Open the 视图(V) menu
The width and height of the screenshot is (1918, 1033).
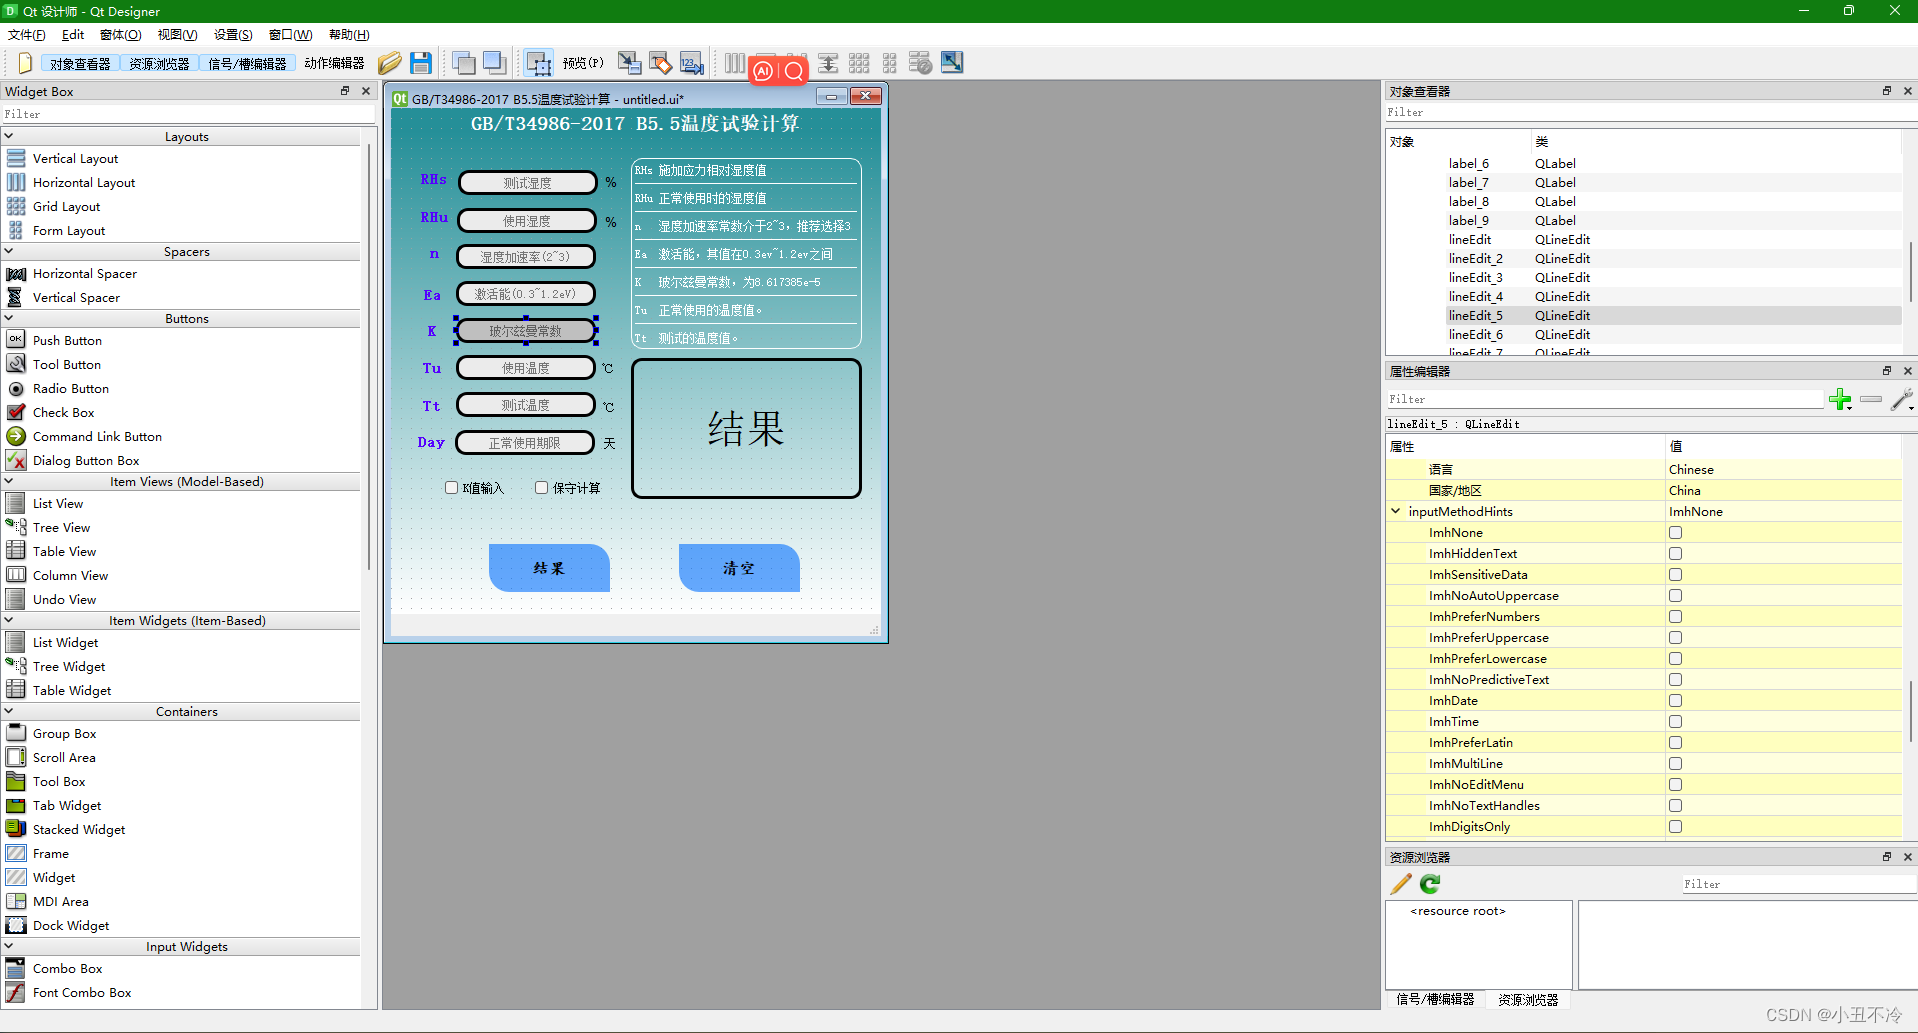point(178,35)
